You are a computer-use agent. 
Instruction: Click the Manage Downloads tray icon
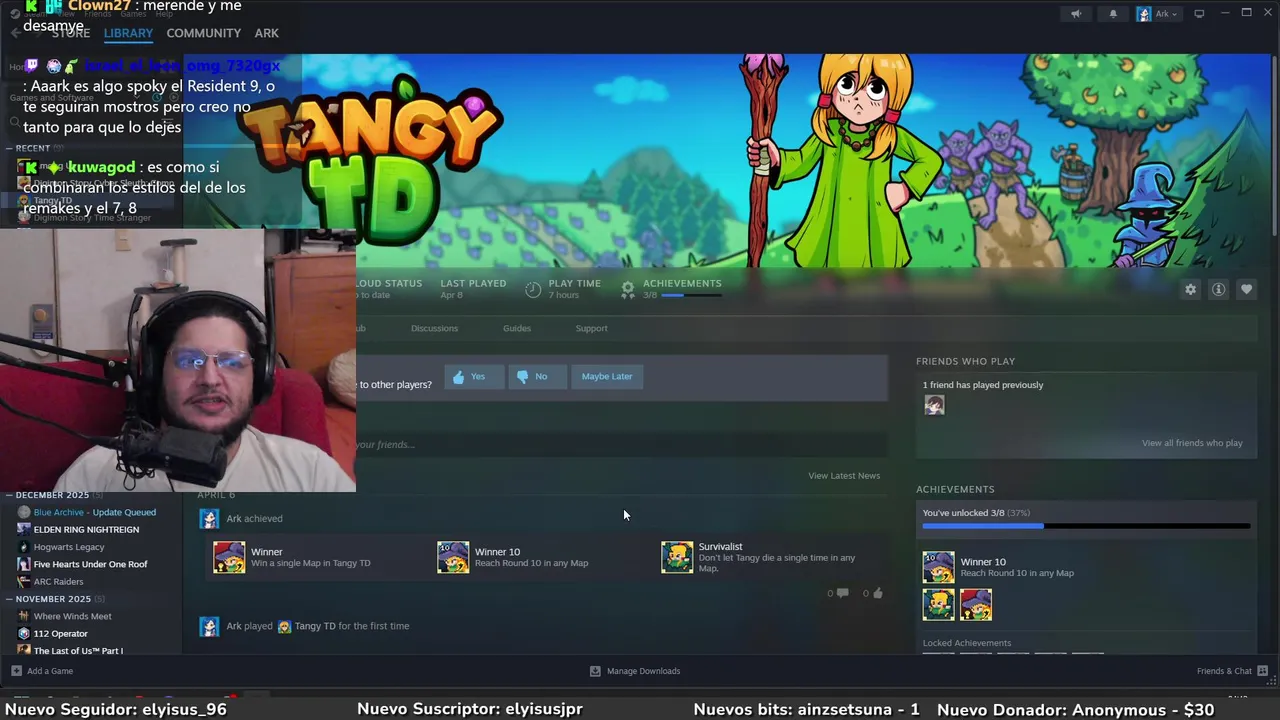[x=595, y=671]
